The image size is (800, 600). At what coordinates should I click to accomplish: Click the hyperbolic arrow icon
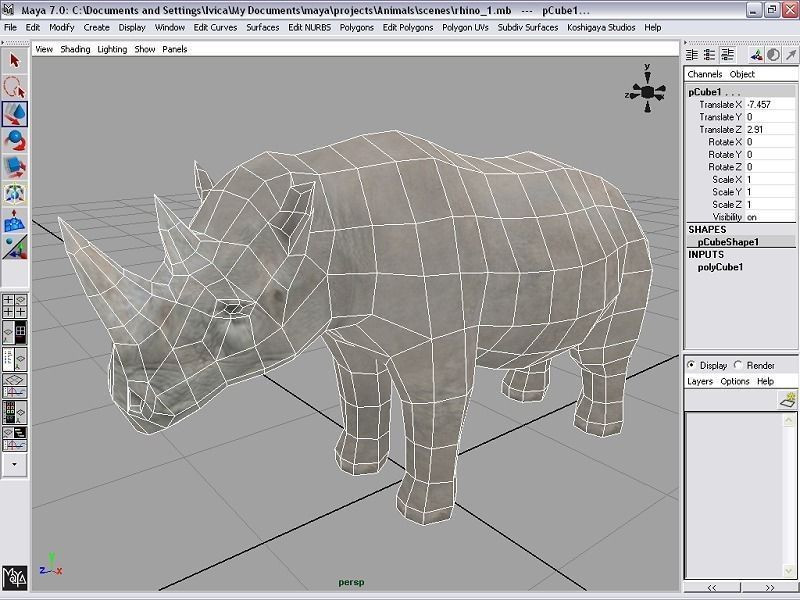click(790, 55)
